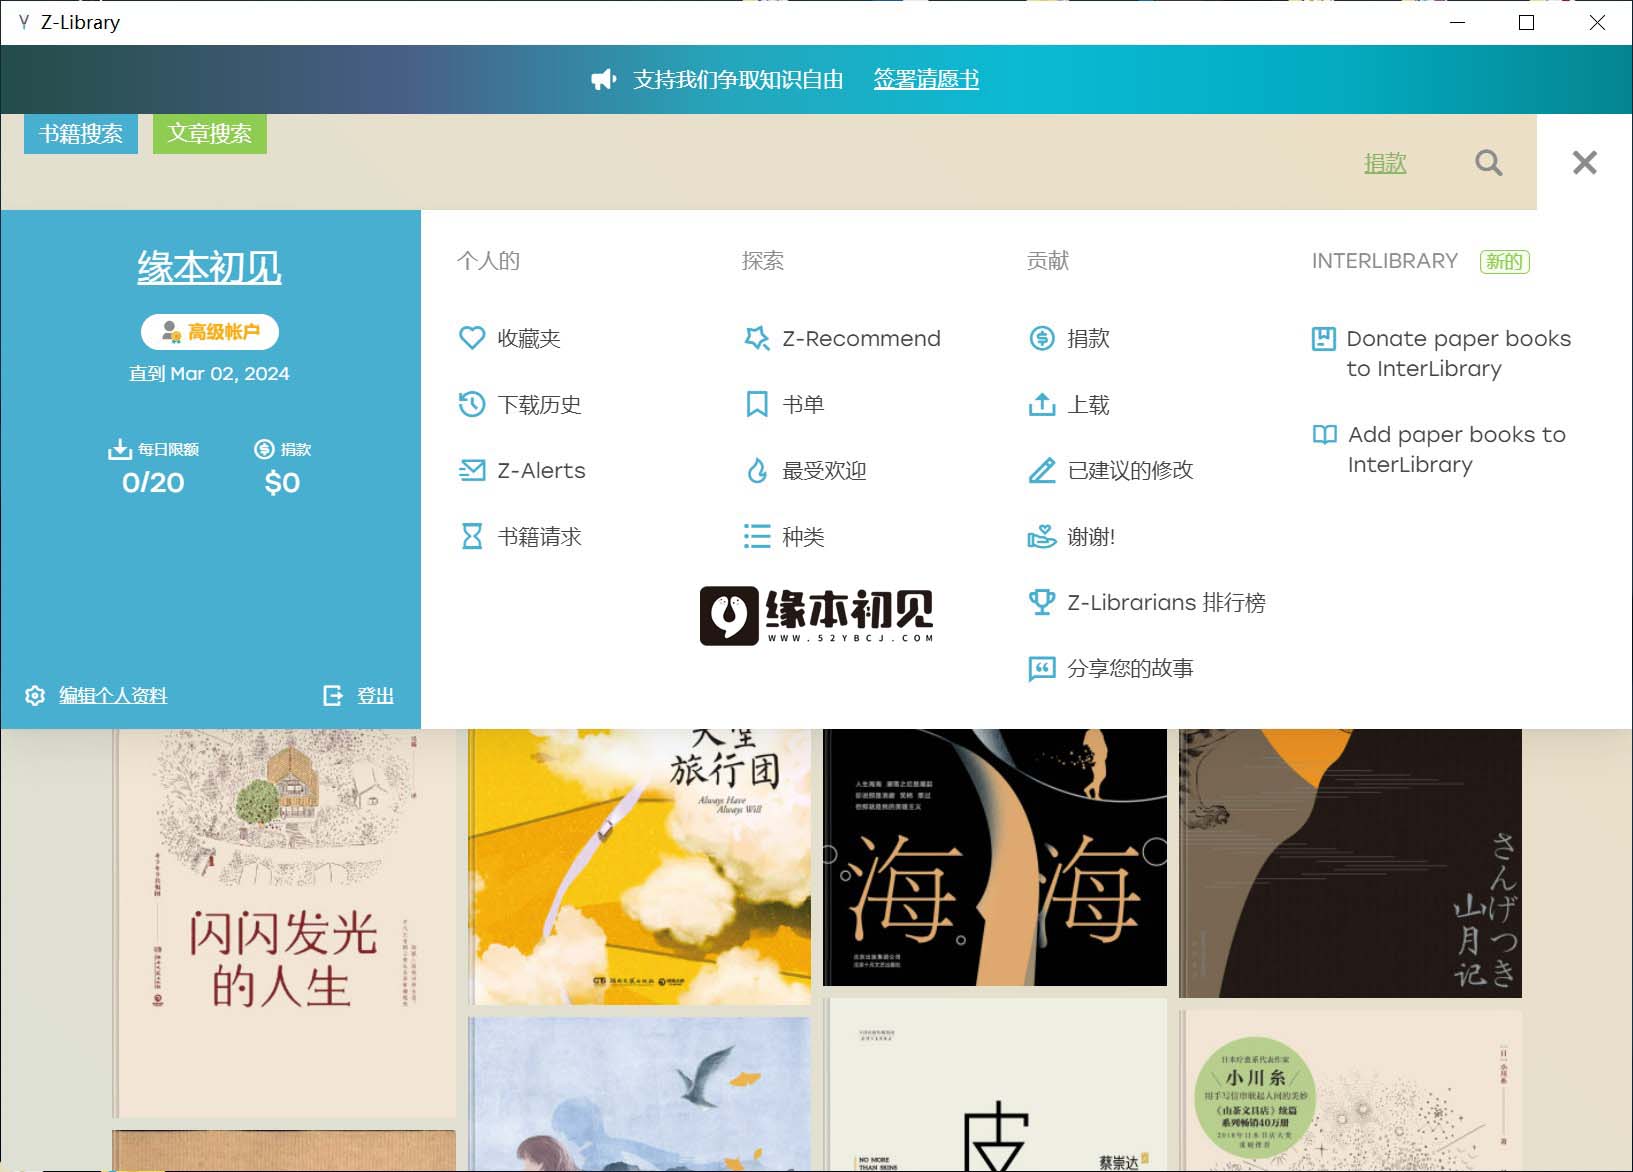Maximize the Z-Library window
The width and height of the screenshot is (1633, 1172).
pyautogui.click(x=1526, y=22)
